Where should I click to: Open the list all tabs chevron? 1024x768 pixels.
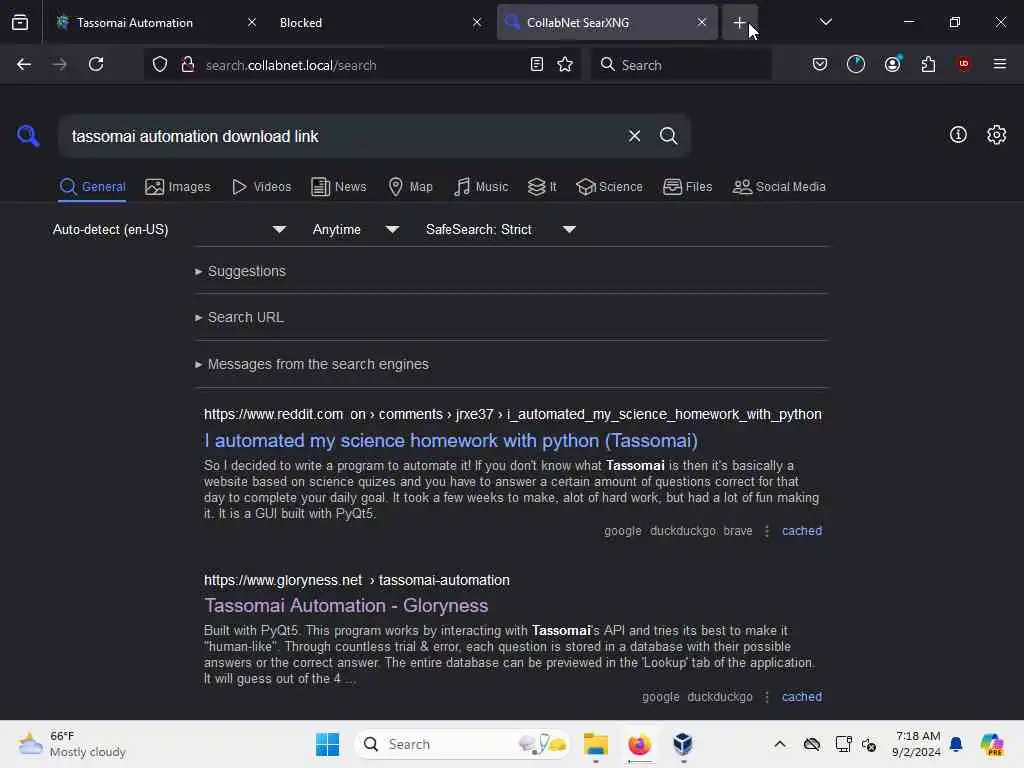coord(826,22)
